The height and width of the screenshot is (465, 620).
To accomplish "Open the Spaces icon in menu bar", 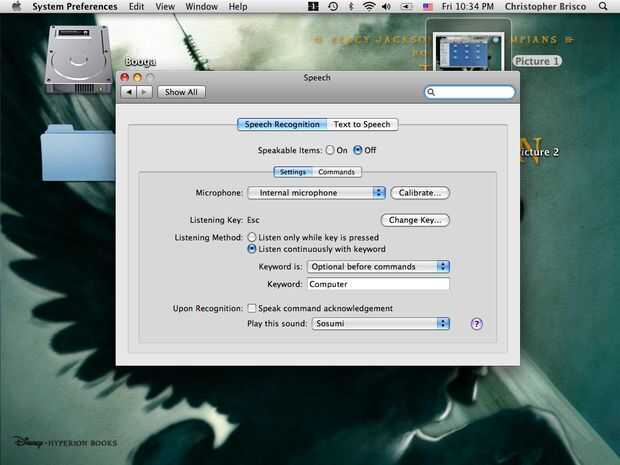I will pos(313,6).
